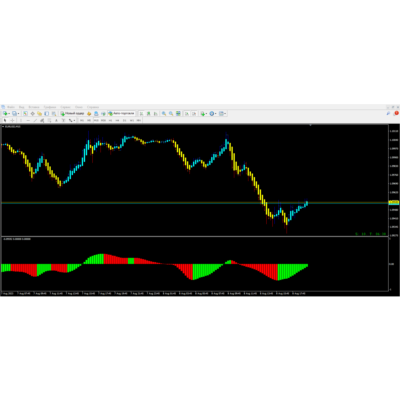Switch to the MN timeframe

click(139, 120)
